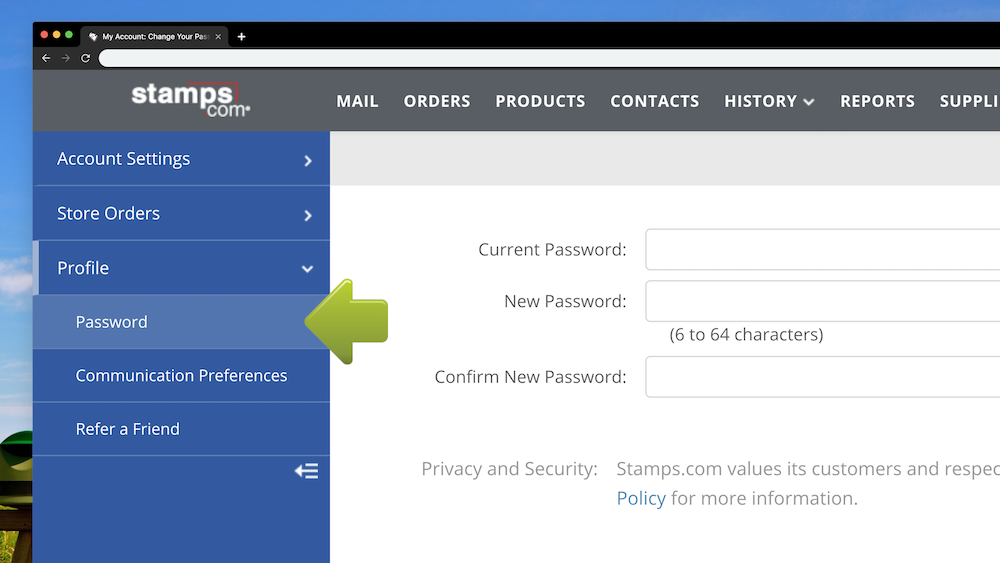Click the browser back arrow

[x=46, y=58]
